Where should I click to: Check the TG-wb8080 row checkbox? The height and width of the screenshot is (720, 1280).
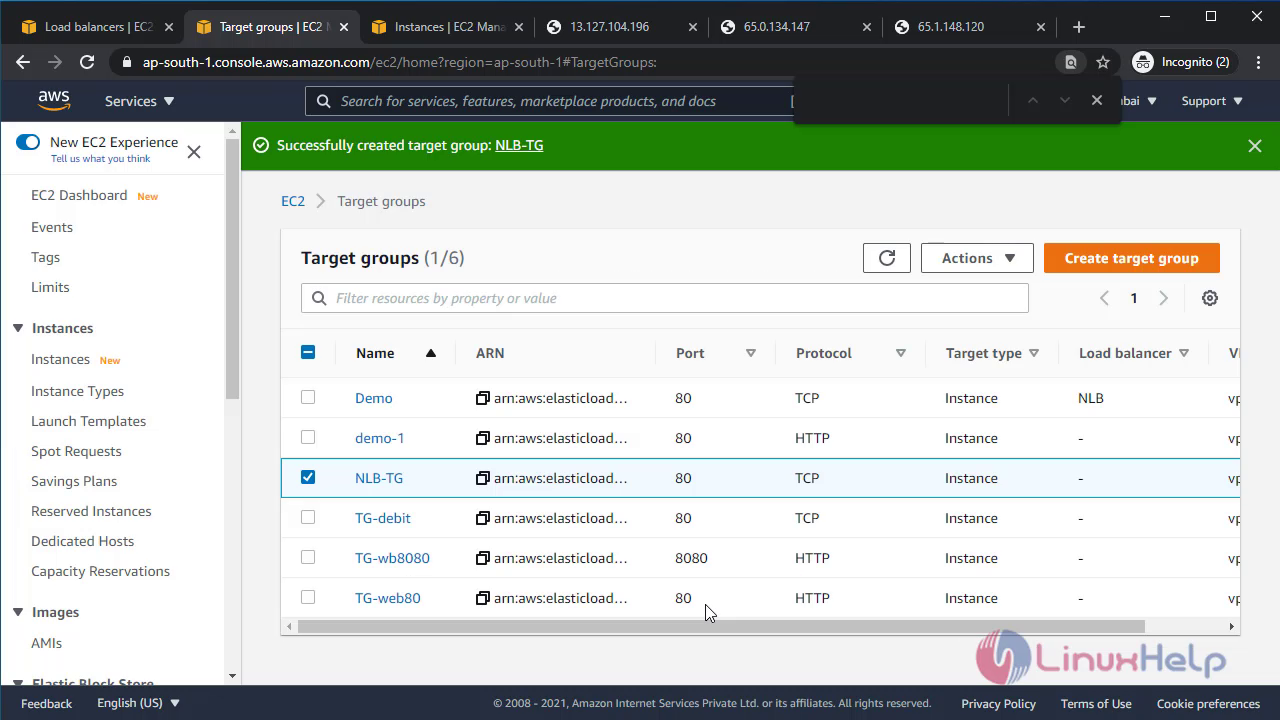pos(308,557)
